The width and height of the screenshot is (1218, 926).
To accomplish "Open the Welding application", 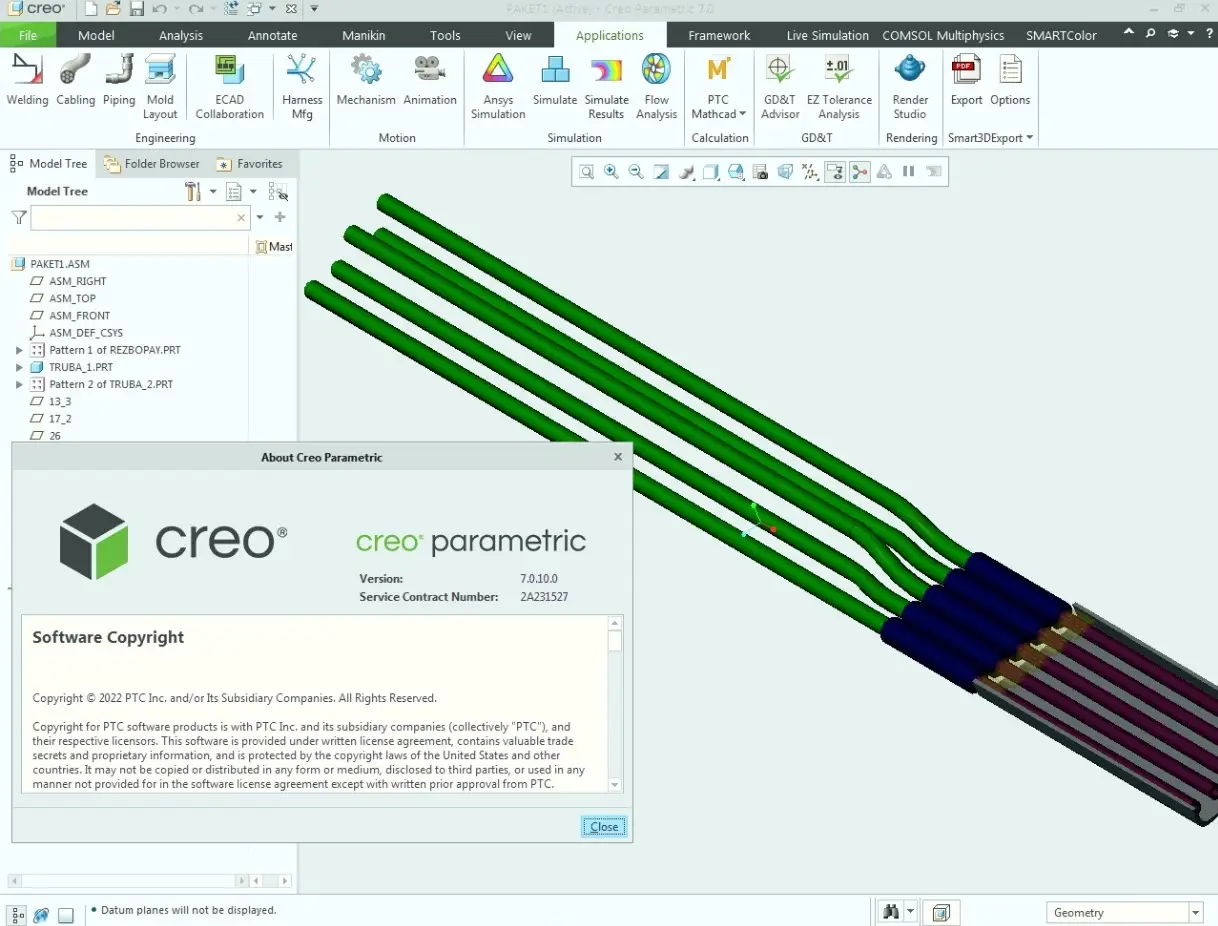I will [27, 80].
